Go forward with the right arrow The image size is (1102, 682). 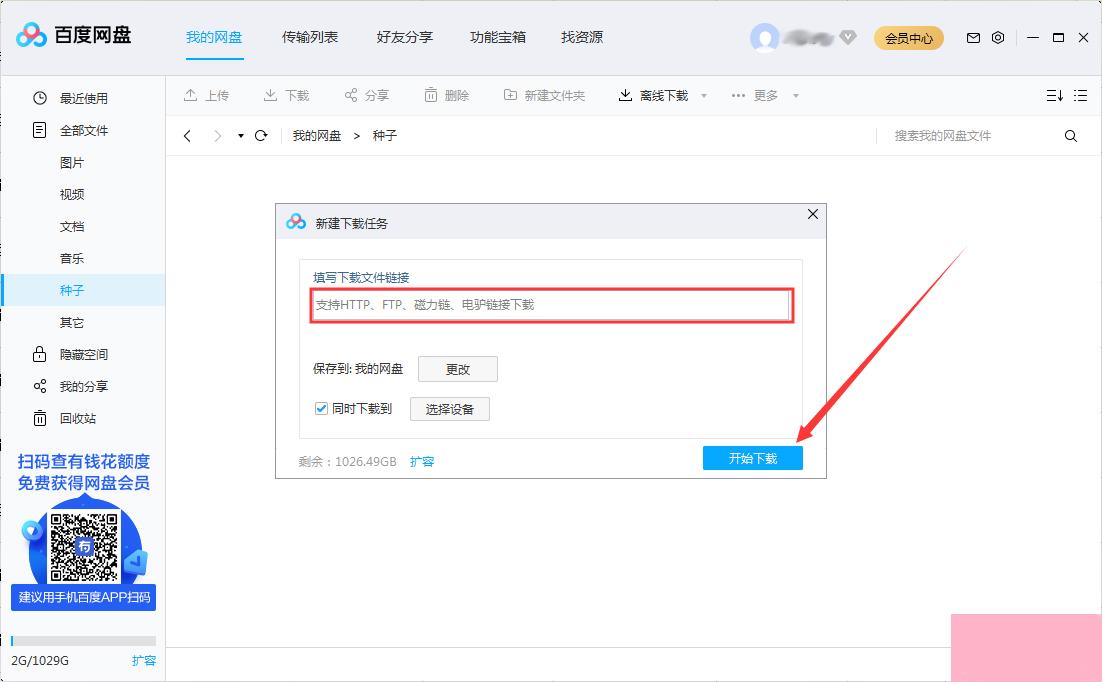click(x=217, y=136)
